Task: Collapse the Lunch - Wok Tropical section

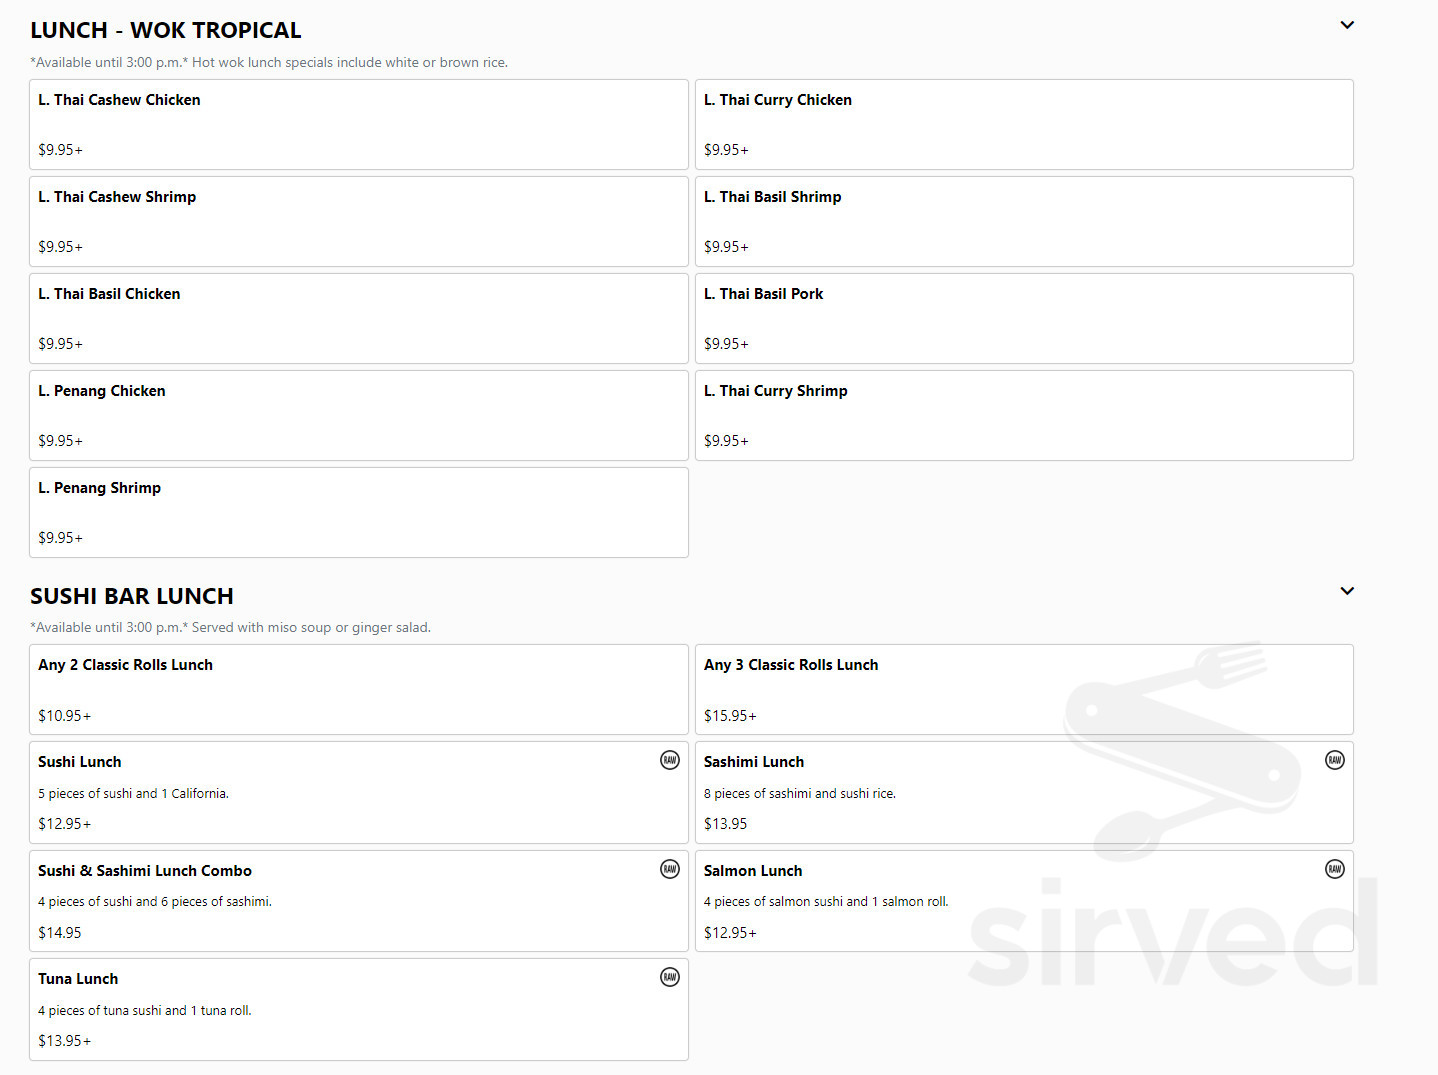Action: (x=1347, y=26)
